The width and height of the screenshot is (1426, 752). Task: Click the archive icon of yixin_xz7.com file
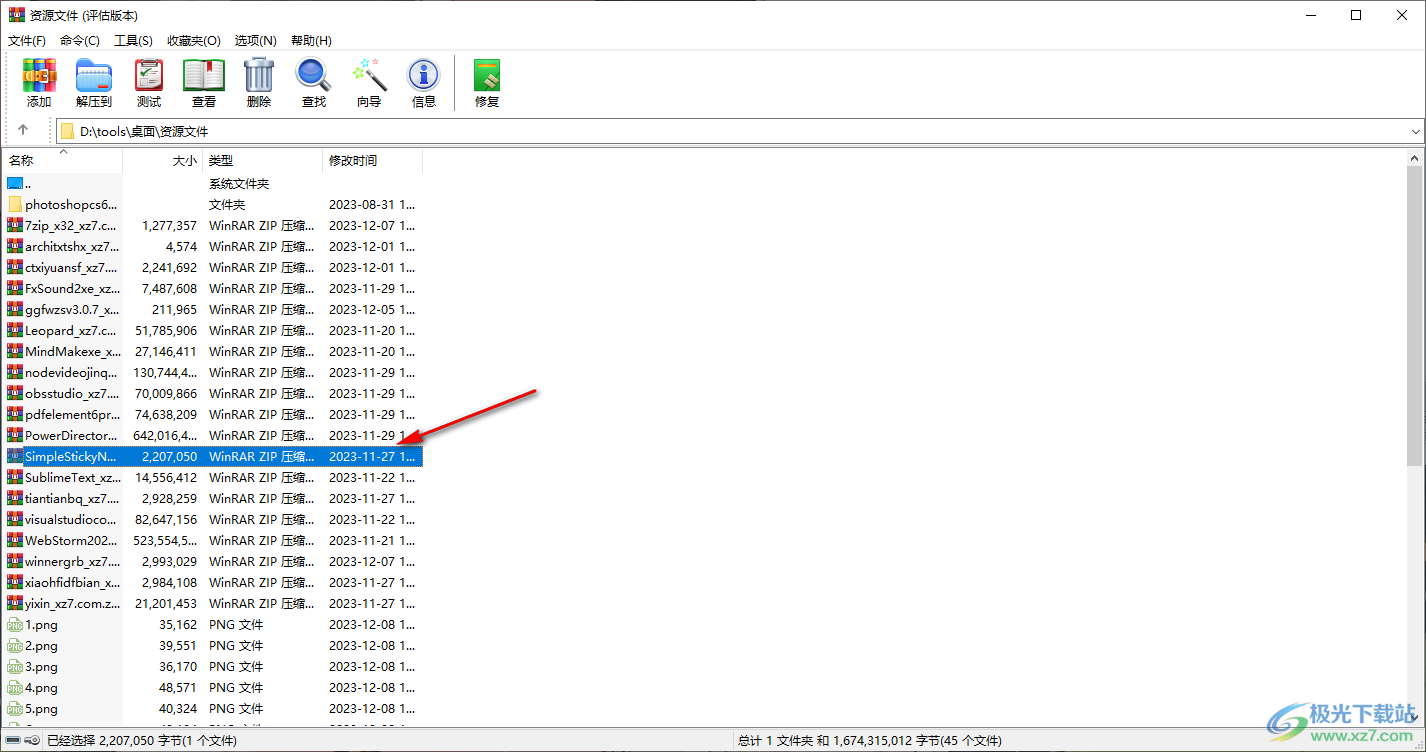click(15, 603)
